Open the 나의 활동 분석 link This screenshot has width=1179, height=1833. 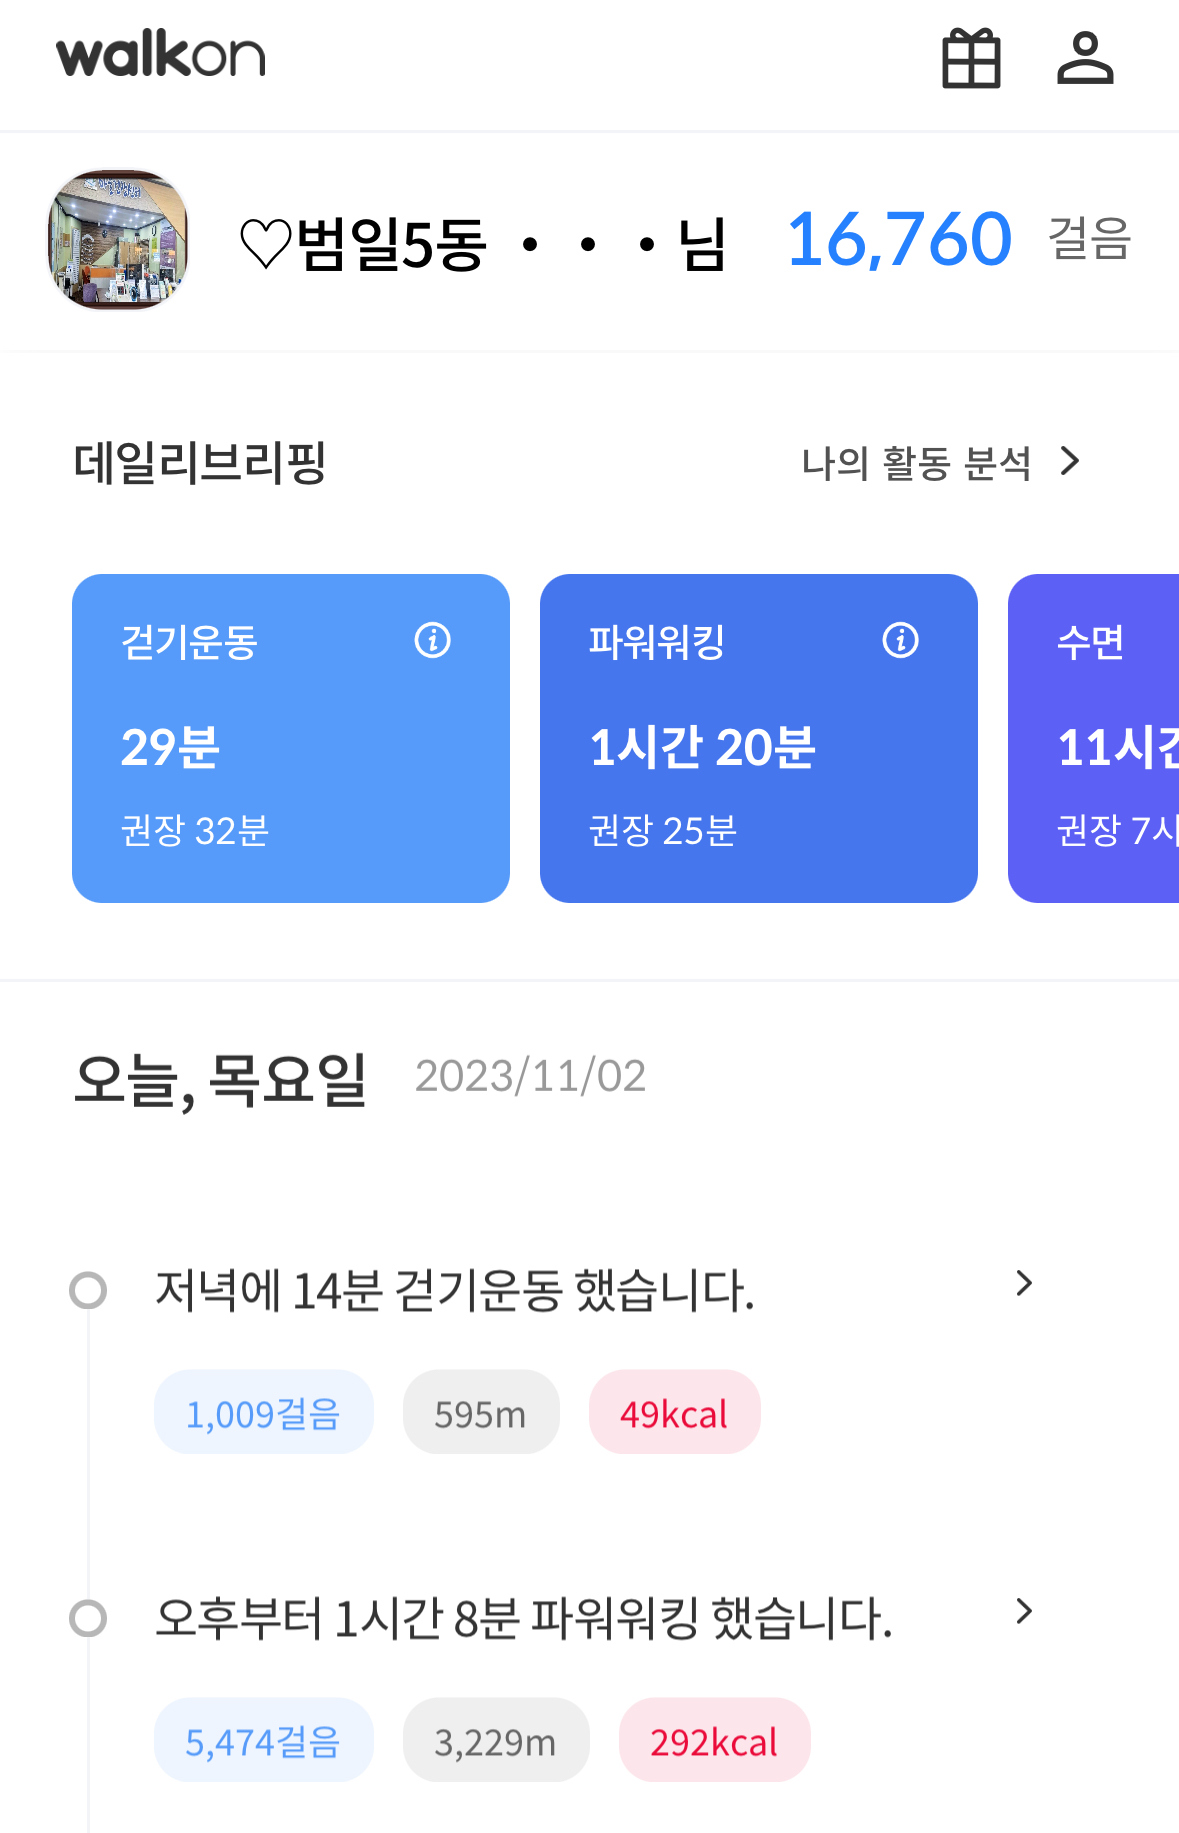pyautogui.click(x=916, y=463)
